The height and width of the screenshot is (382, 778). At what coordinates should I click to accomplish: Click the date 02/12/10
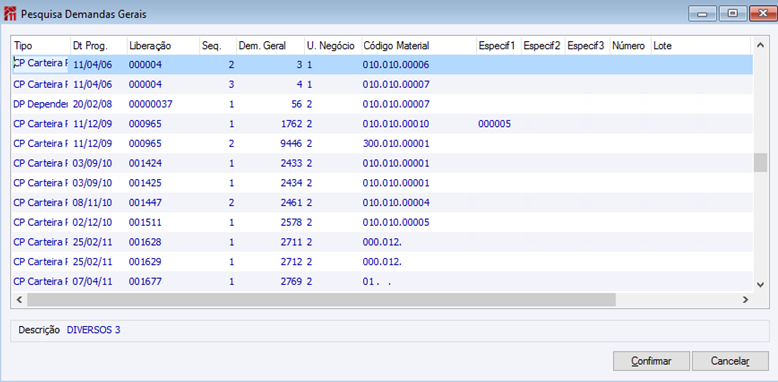tap(92, 222)
